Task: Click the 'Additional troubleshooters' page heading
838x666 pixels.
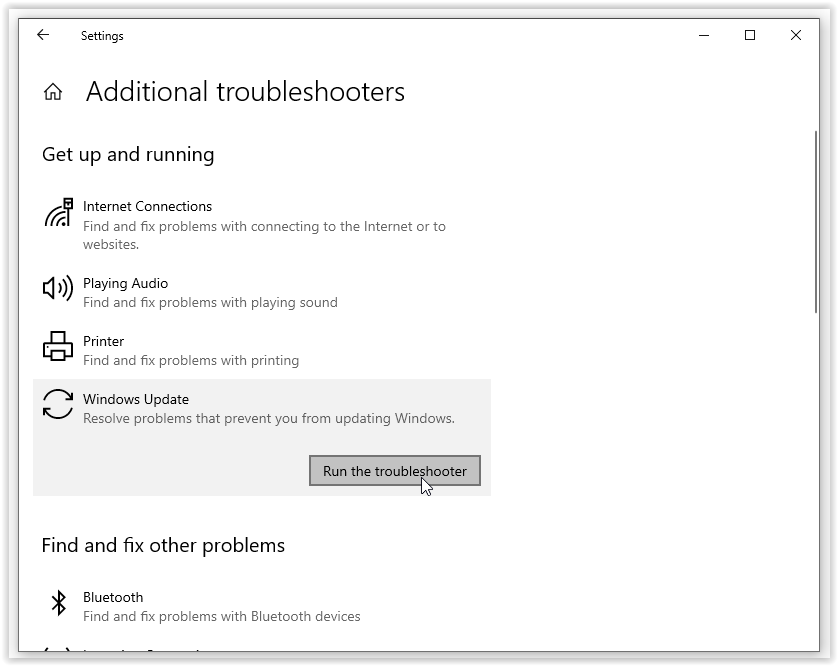Action: click(x=245, y=91)
